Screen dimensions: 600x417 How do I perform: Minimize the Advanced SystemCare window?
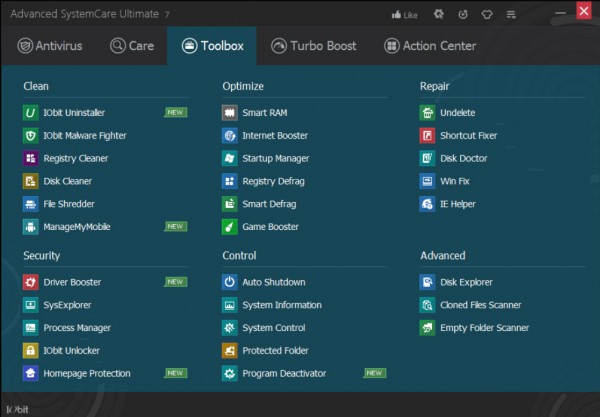(x=560, y=13)
